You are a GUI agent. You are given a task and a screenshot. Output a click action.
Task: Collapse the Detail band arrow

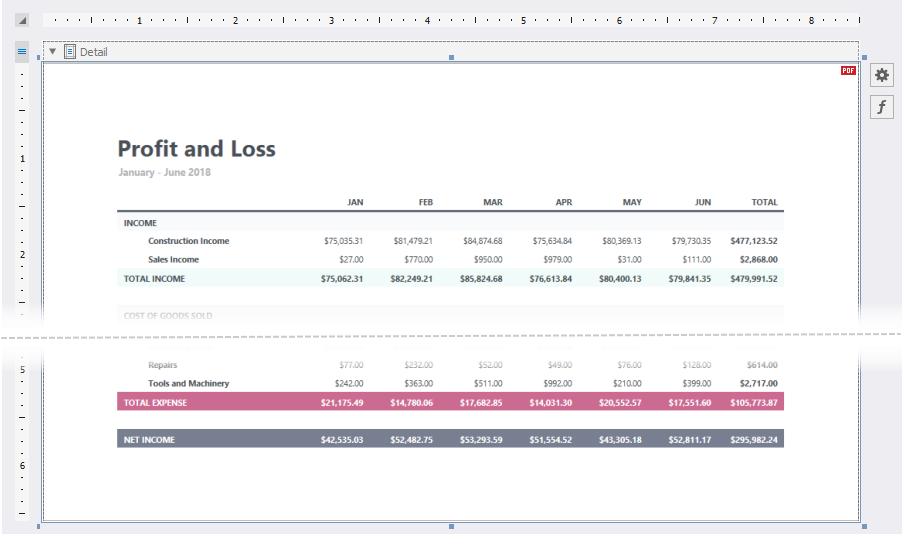52,51
